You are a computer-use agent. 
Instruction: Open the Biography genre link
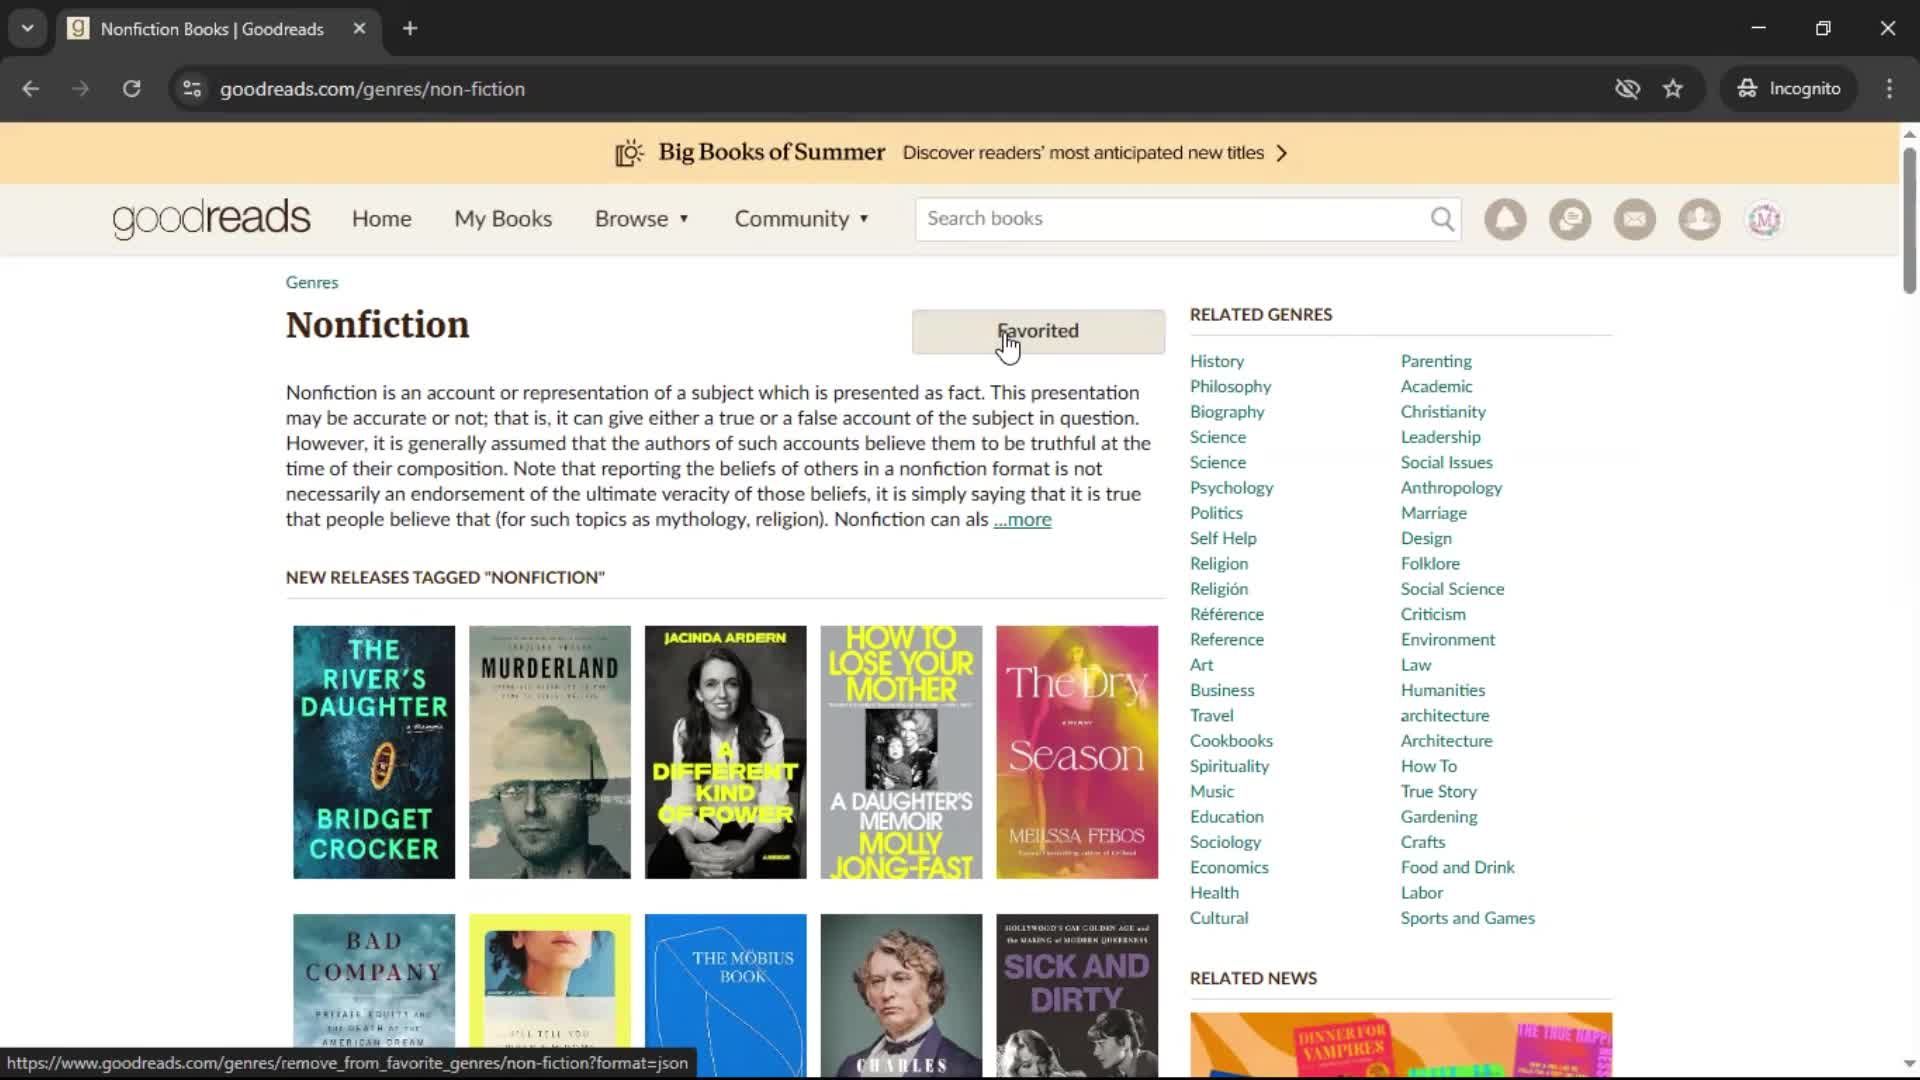tap(1227, 412)
